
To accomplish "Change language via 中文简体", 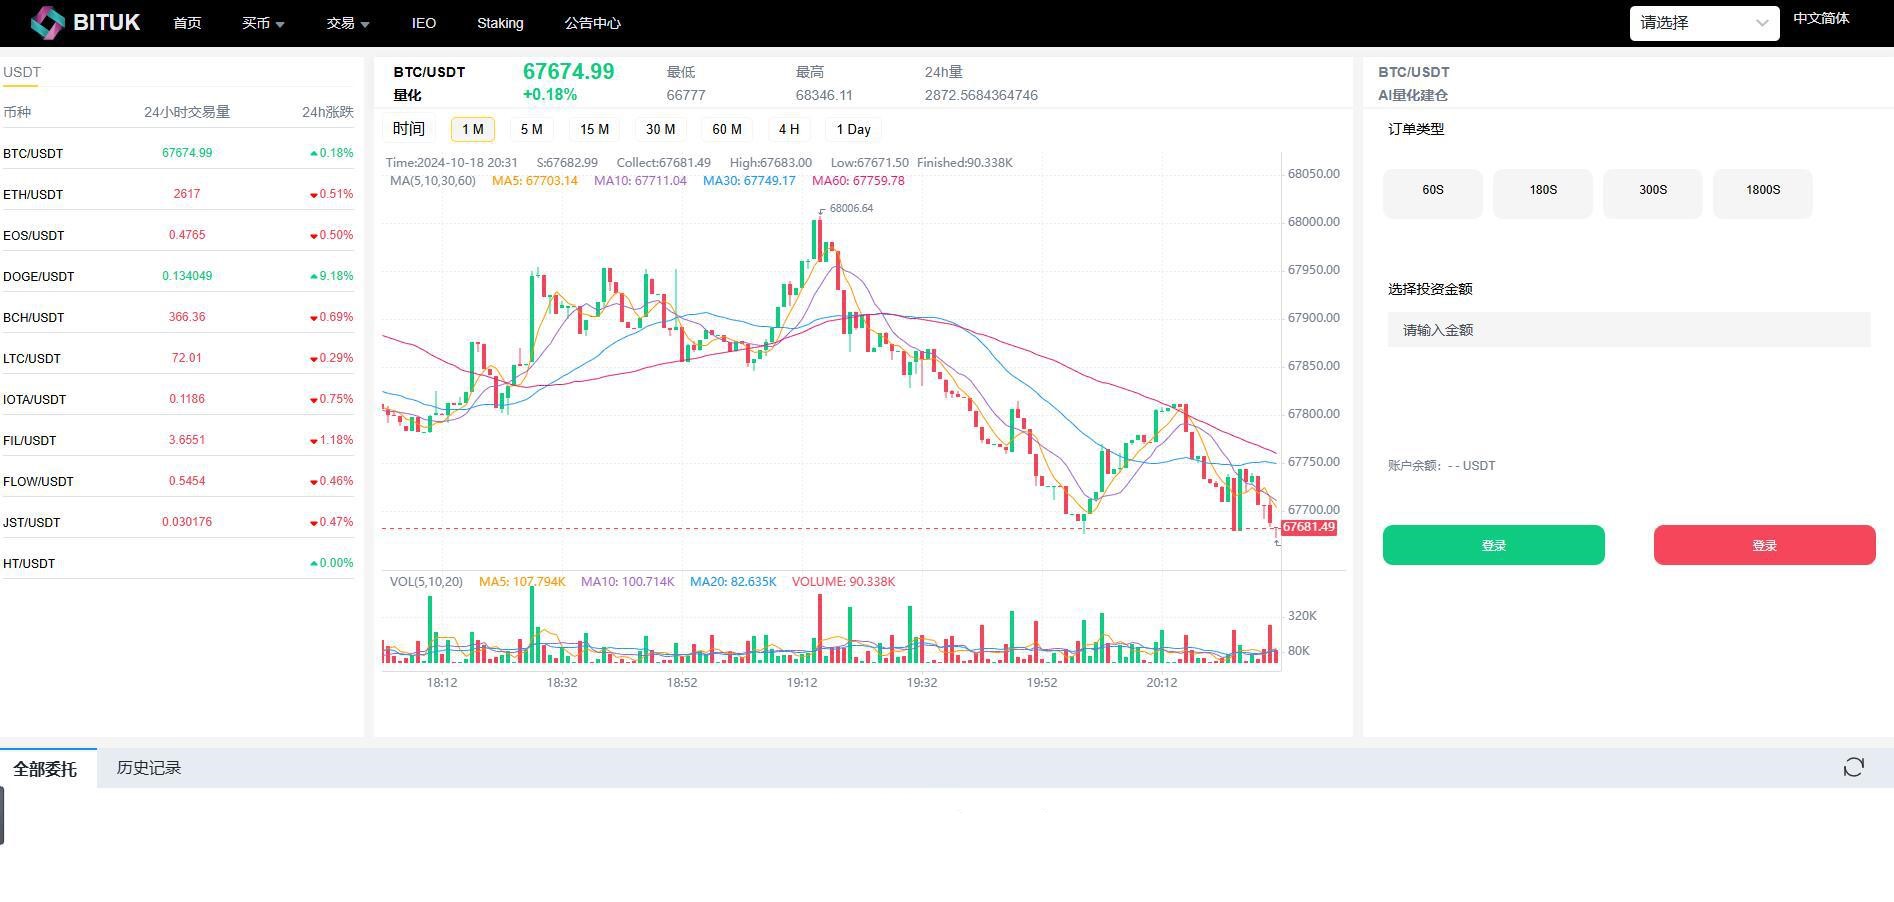I will tap(1820, 18).
